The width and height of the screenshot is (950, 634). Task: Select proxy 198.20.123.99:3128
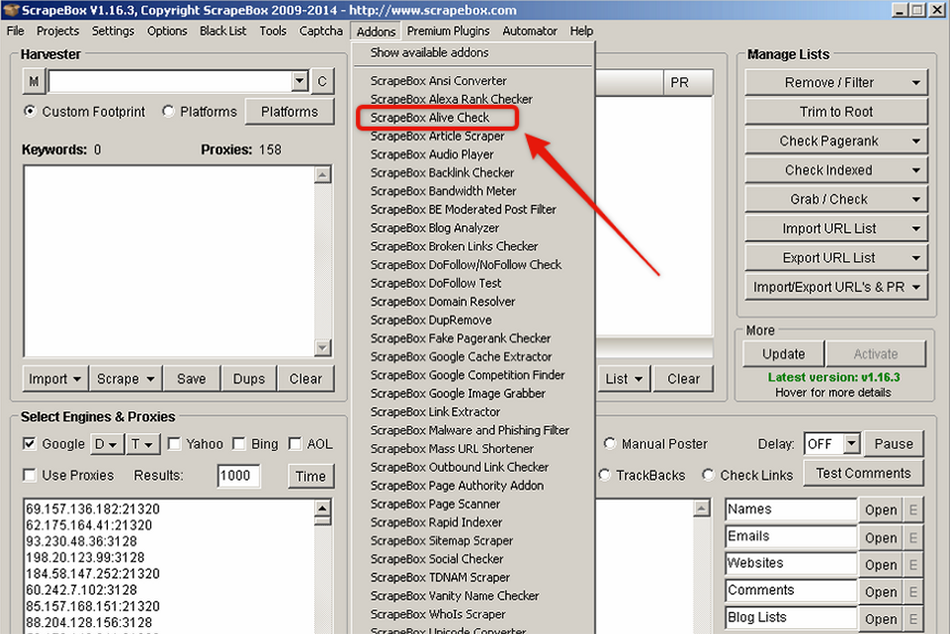[85, 558]
